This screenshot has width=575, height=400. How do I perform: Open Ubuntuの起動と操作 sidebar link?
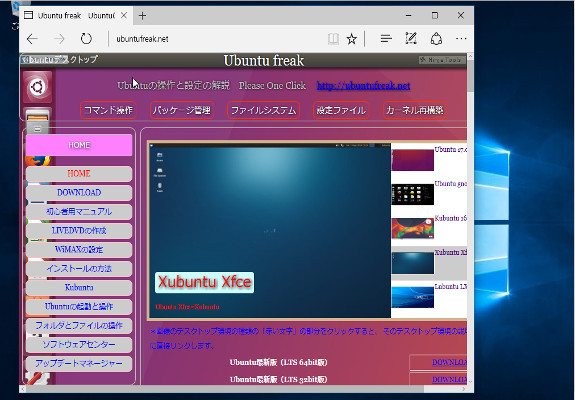pyautogui.click(x=79, y=307)
